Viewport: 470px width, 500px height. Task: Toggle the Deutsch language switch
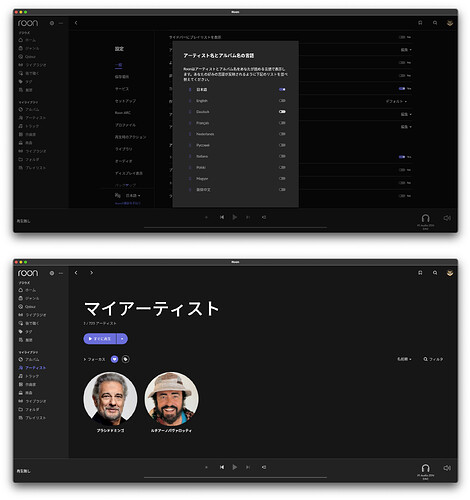[x=282, y=112]
